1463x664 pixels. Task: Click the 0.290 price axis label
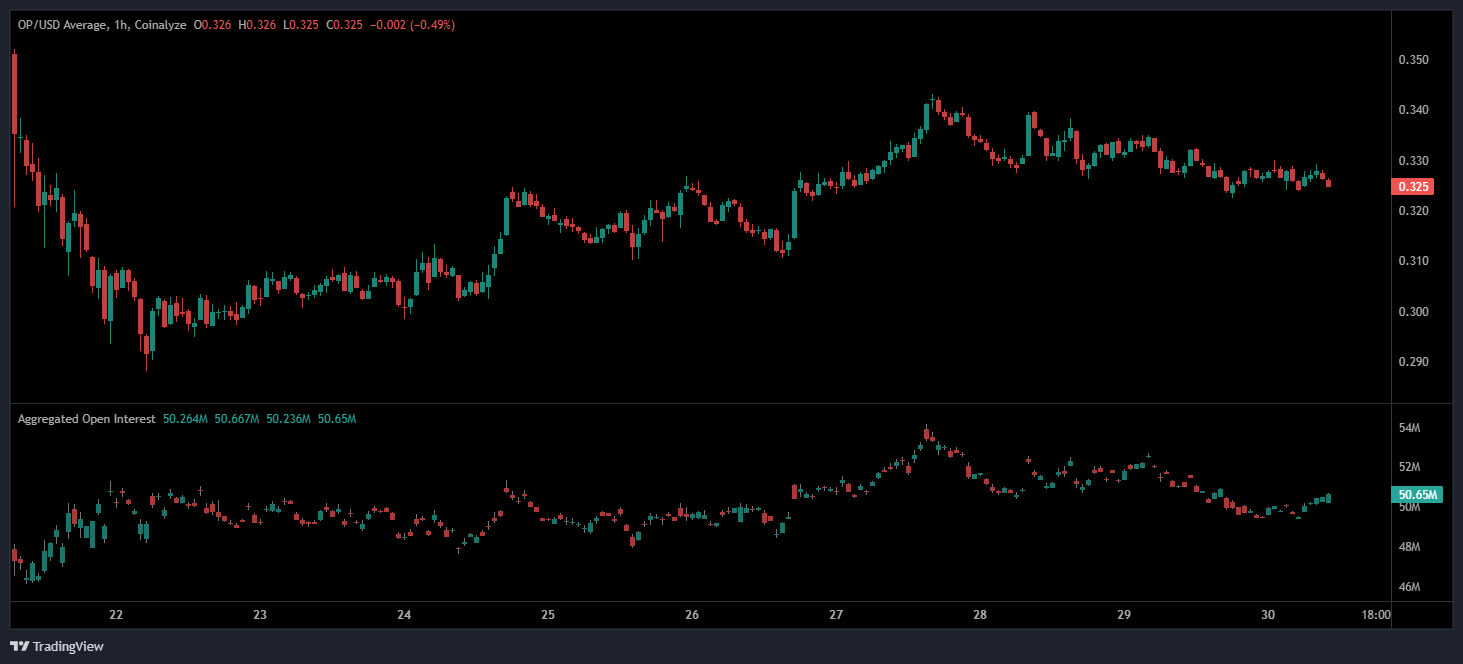[1413, 362]
